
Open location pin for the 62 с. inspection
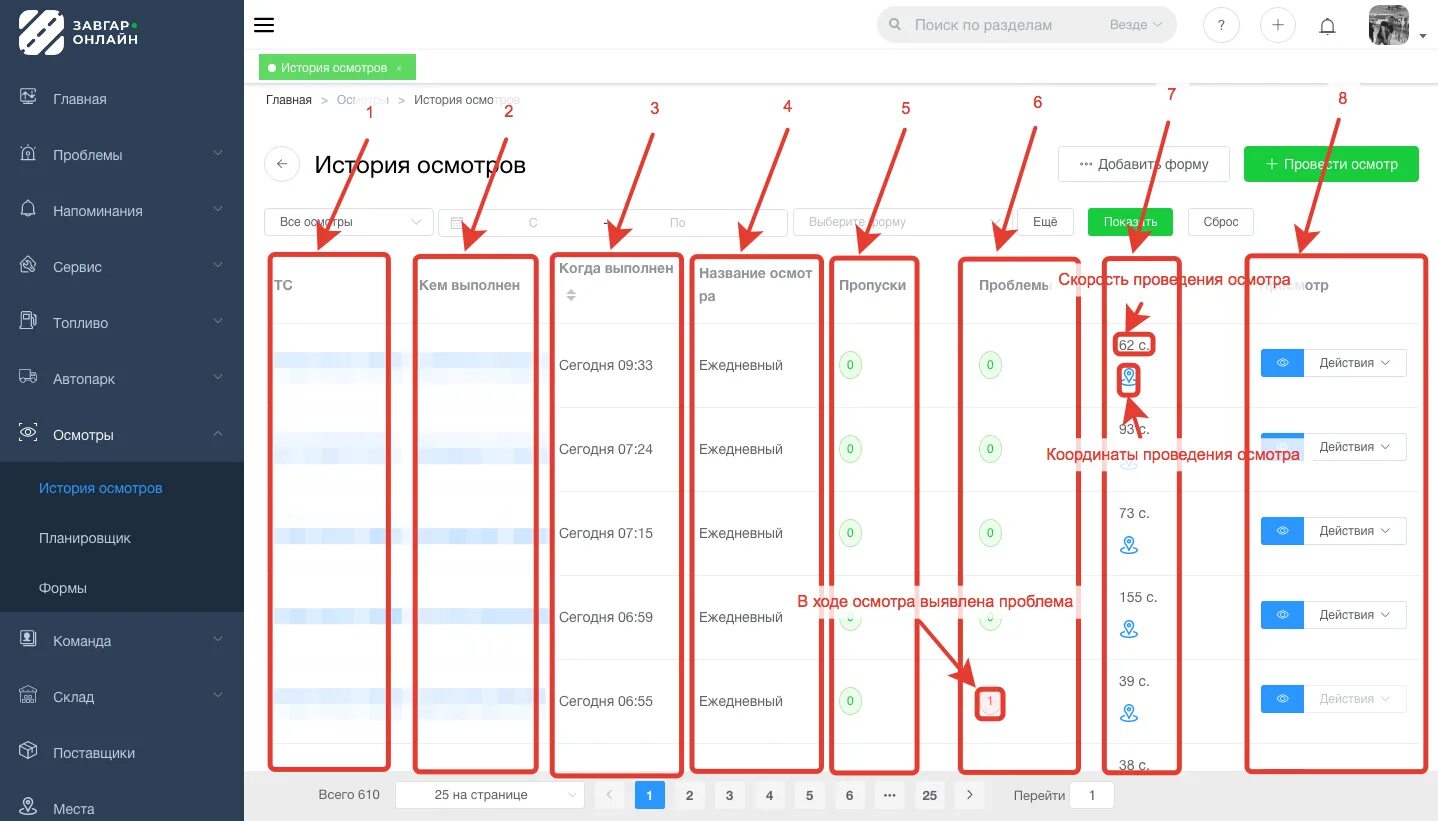[1129, 377]
